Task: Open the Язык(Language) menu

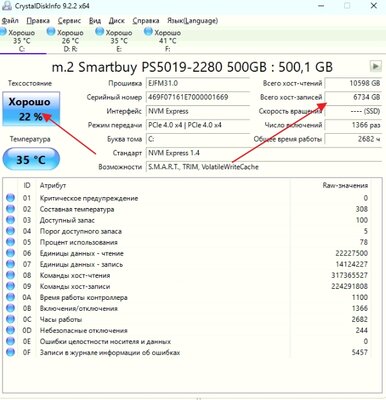Action: click(192, 21)
